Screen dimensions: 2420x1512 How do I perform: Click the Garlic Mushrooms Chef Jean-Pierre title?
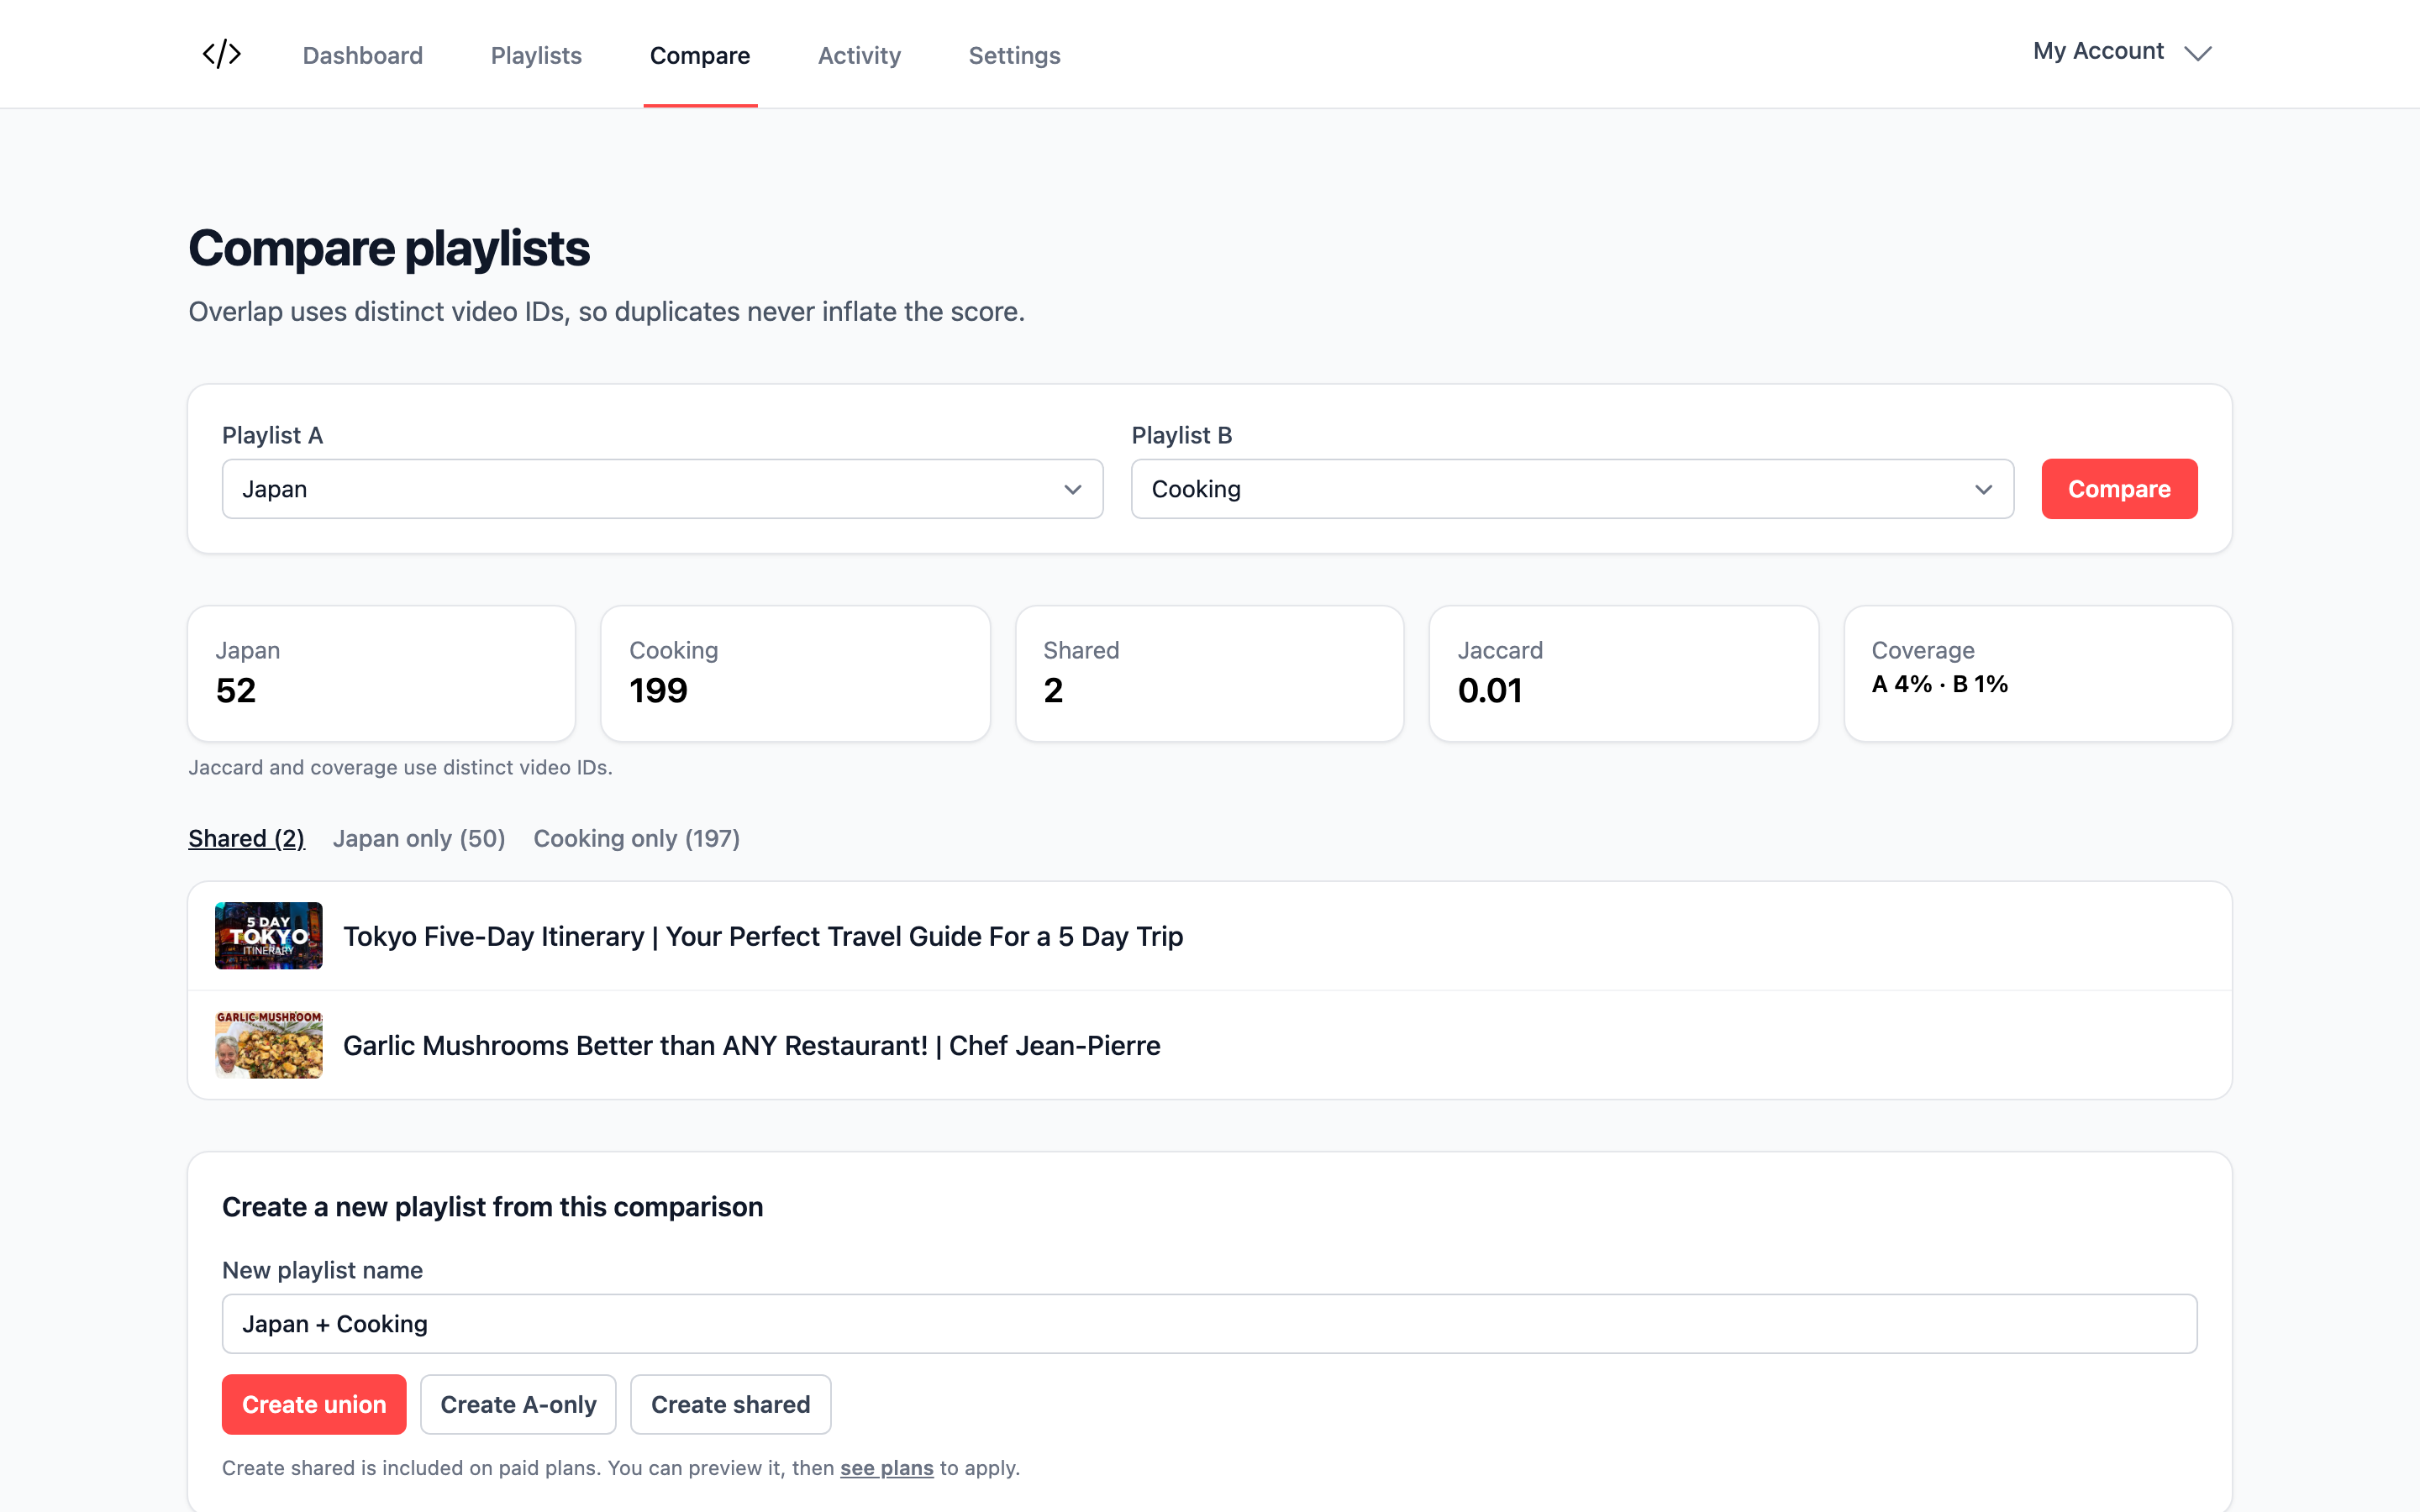pos(752,1045)
